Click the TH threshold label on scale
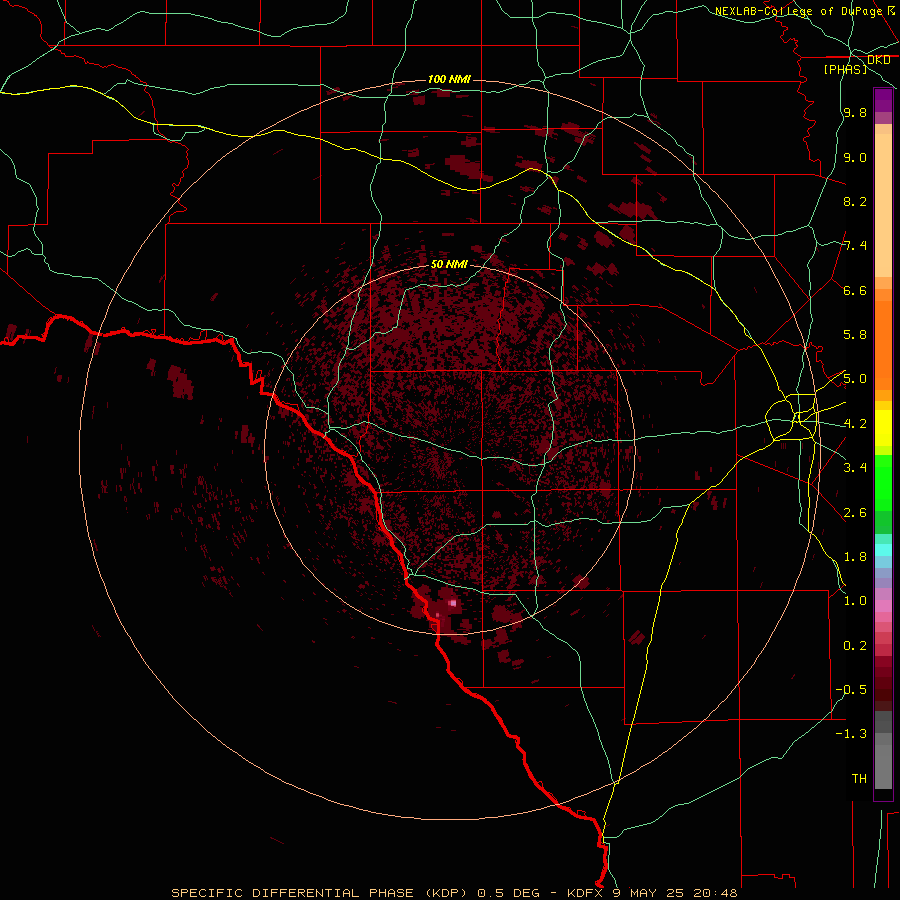The width and height of the screenshot is (900, 900). [x=859, y=779]
